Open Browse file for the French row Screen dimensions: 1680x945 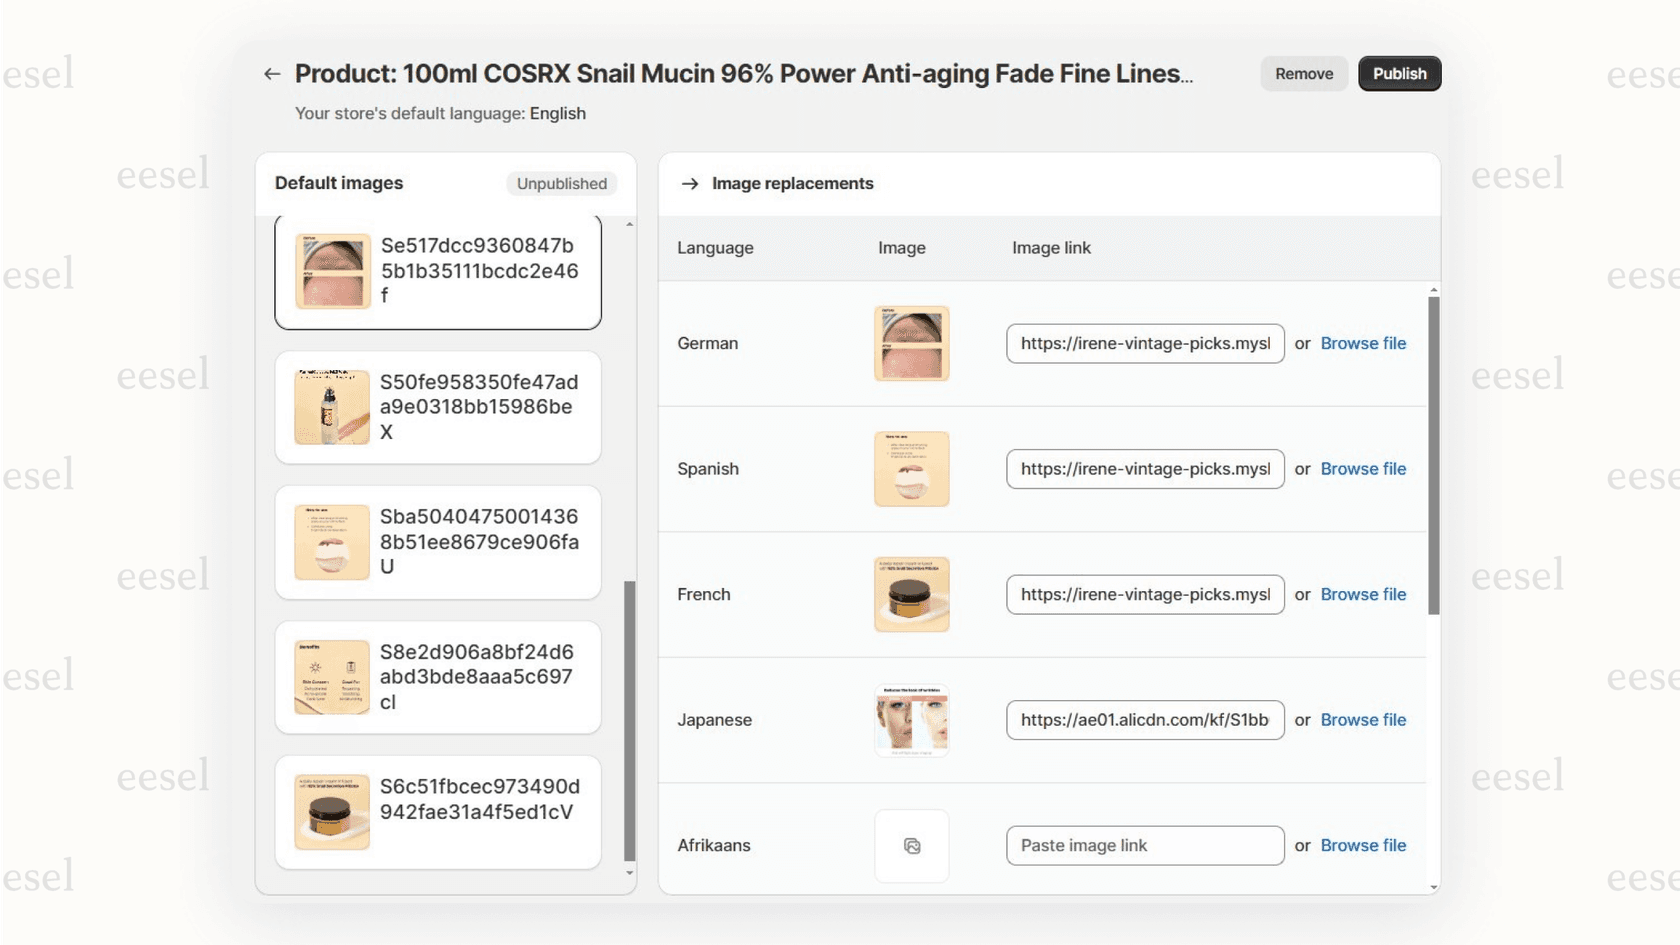click(x=1363, y=594)
